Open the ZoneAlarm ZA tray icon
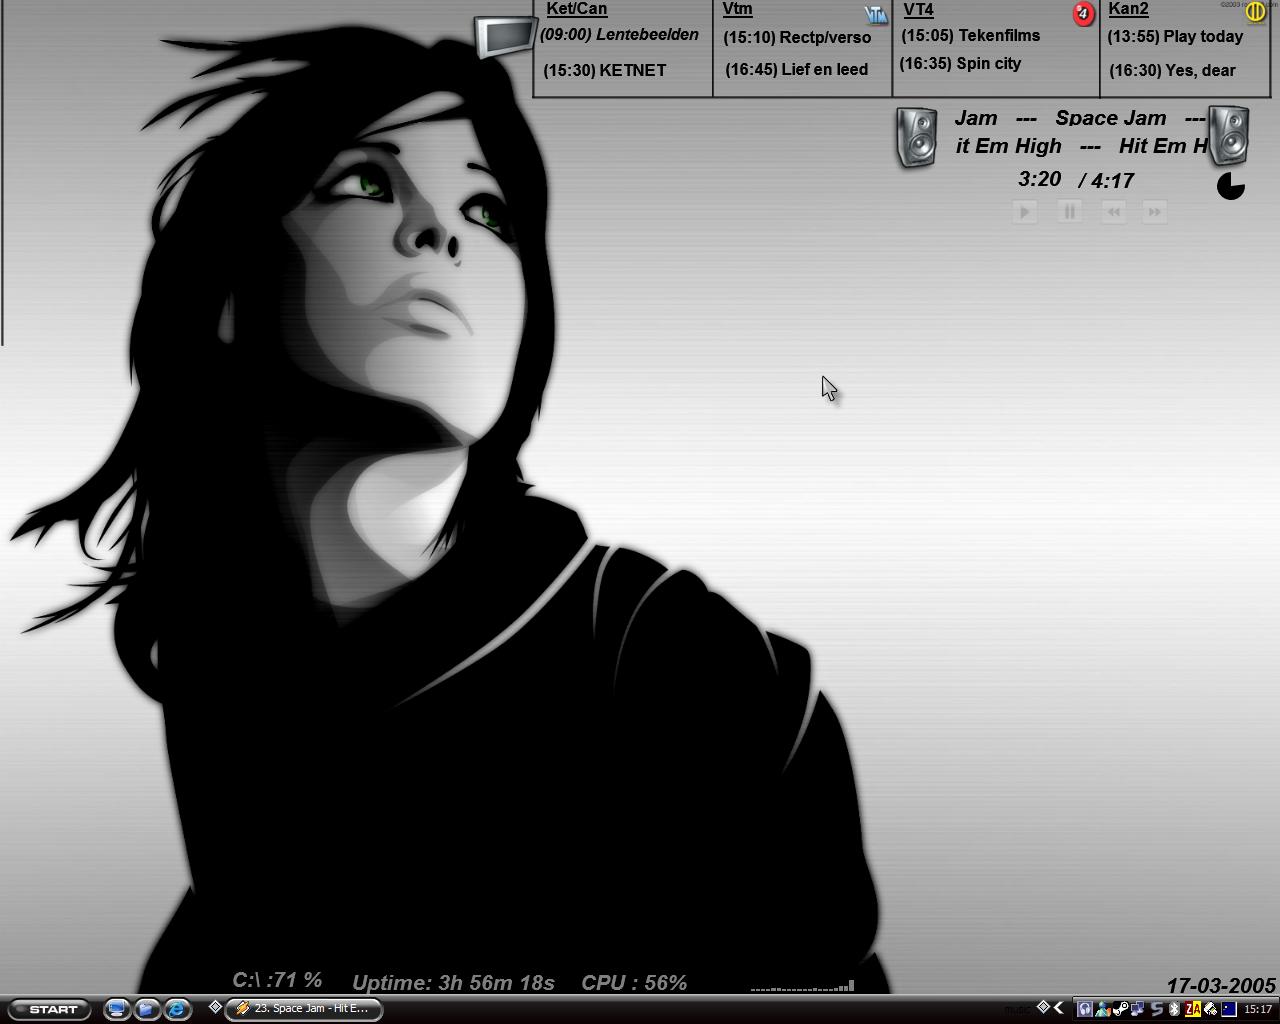The width and height of the screenshot is (1280, 1024). click(1192, 1009)
